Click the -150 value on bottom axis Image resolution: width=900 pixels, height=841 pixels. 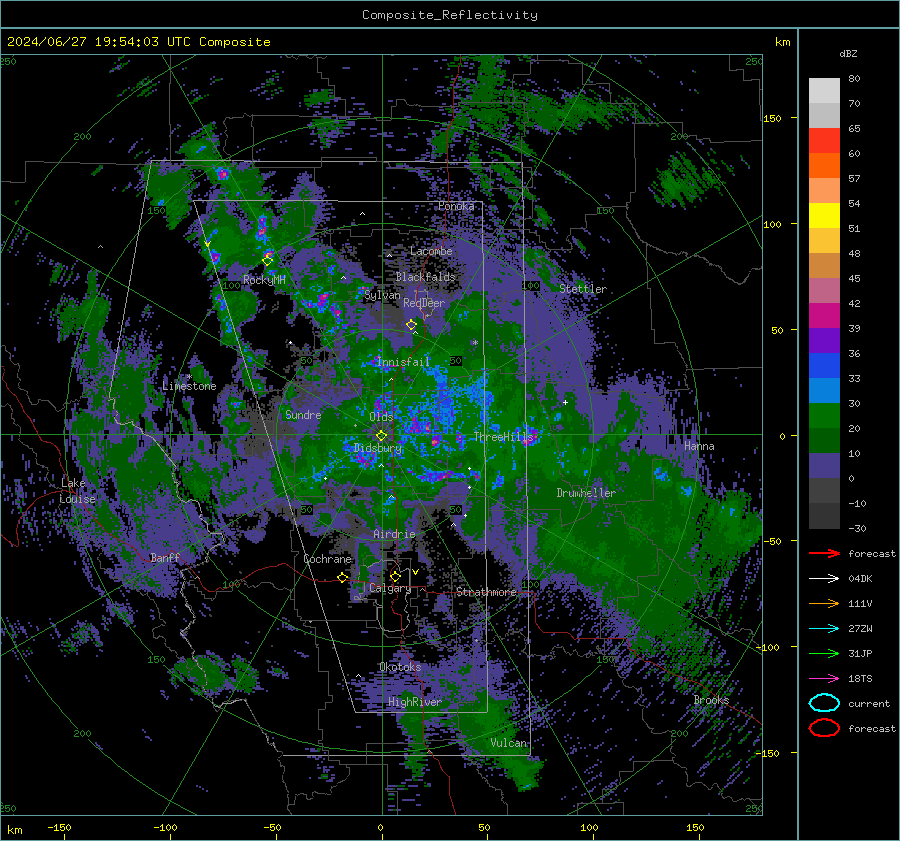59,827
